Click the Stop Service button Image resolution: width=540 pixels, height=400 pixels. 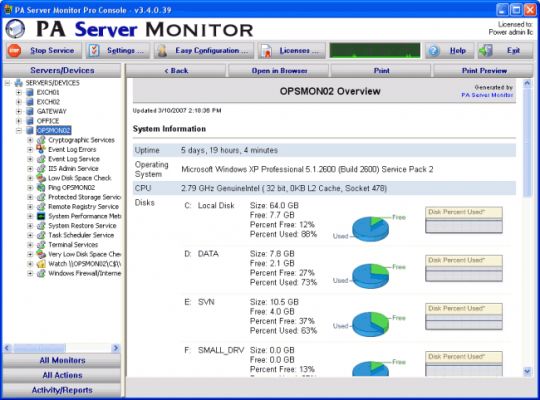click(43, 51)
